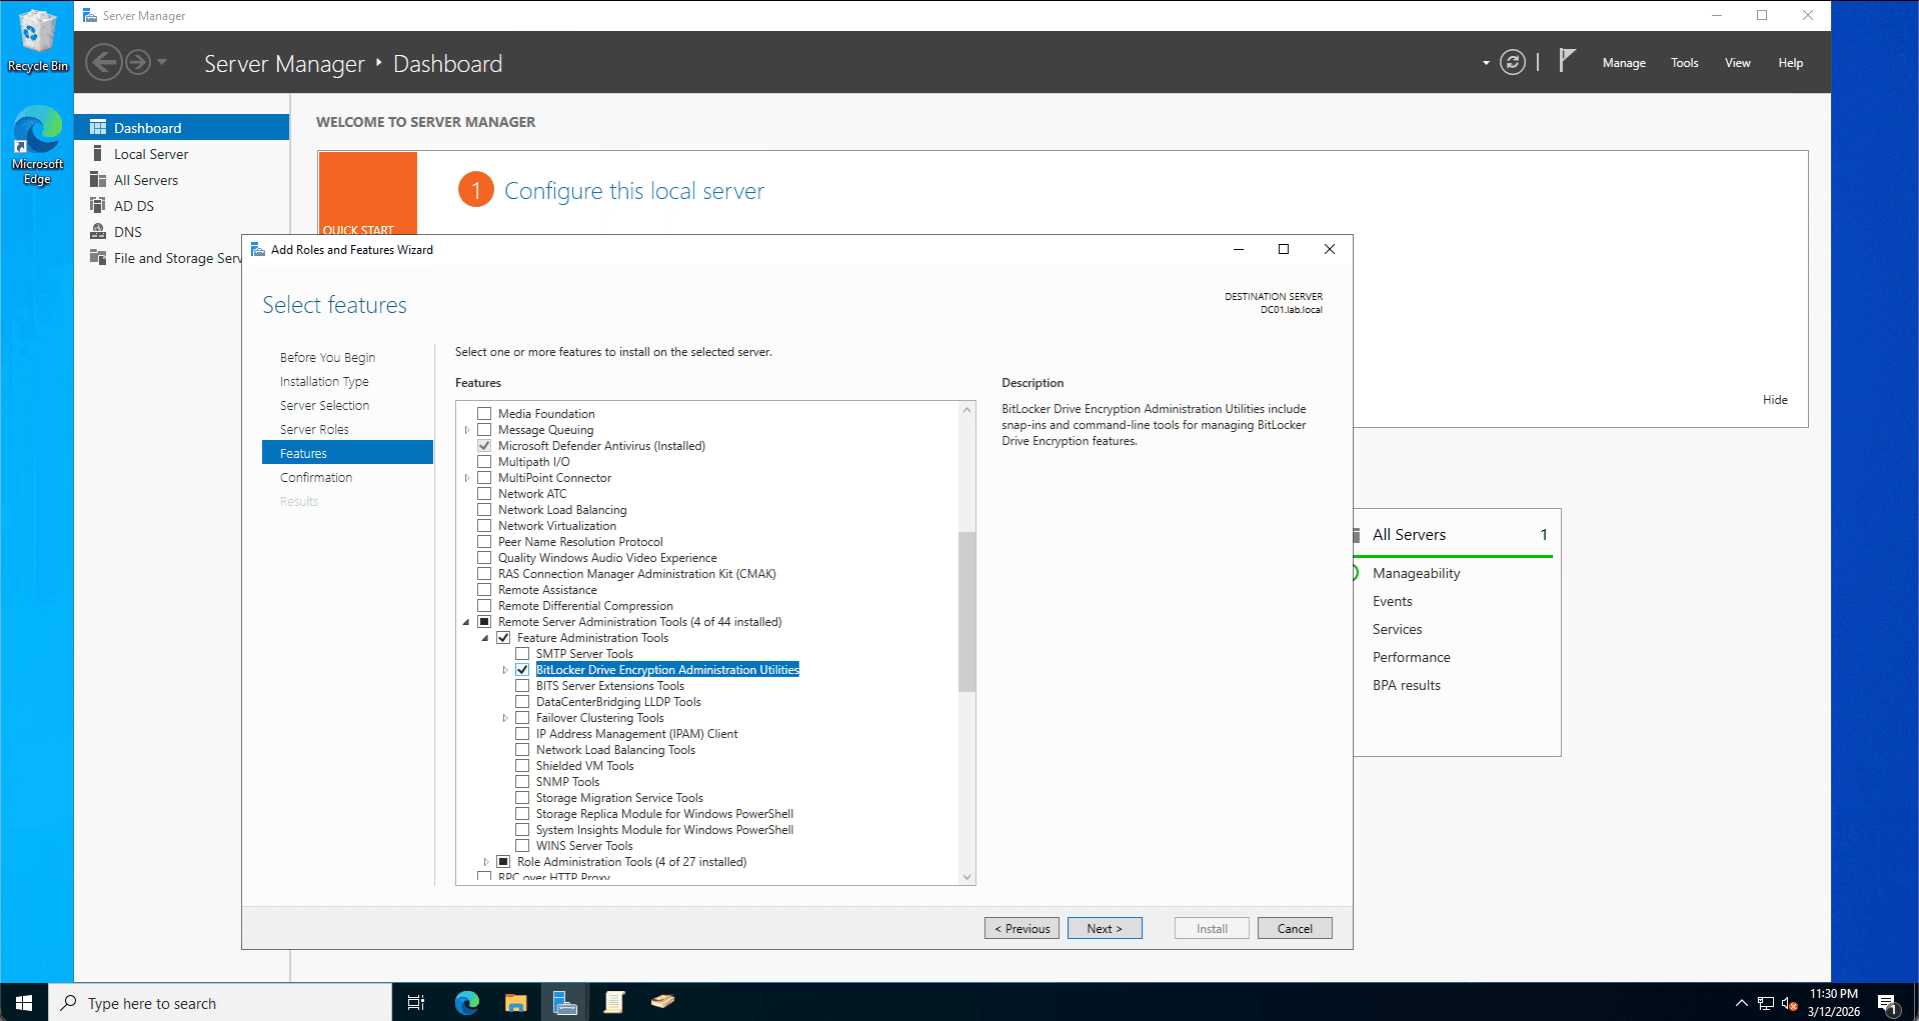The width and height of the screenshot is (1919, 1021).
Task: Open the Tools menu
Action: click(x=1684, y=62)
